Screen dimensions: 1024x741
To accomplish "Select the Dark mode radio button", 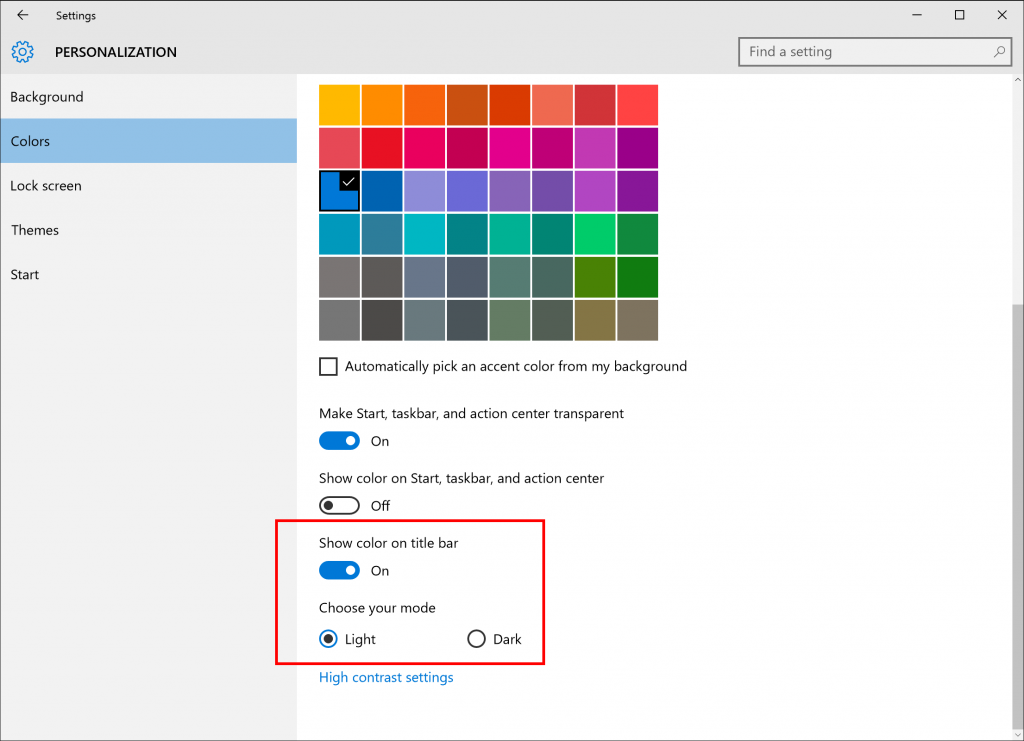I will pyautogui.click(x=476, y=638).
